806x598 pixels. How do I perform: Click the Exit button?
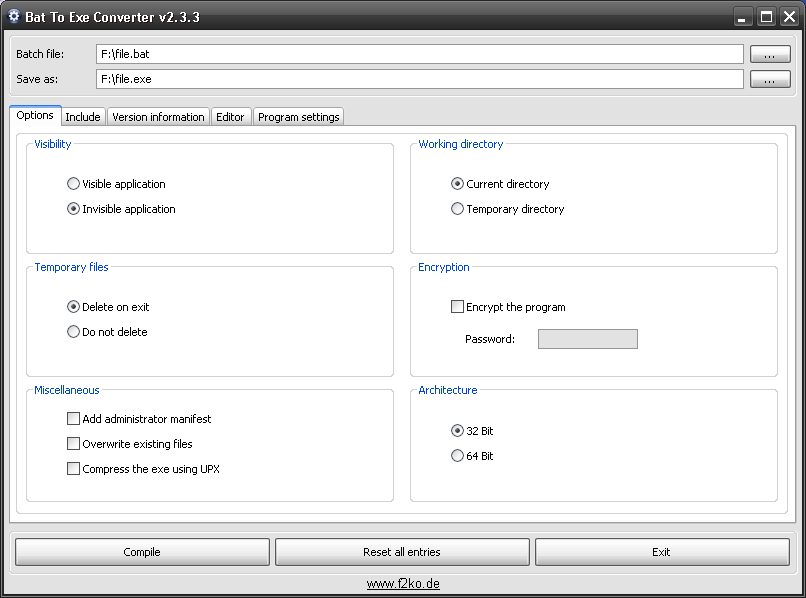[x=661, y=552]
